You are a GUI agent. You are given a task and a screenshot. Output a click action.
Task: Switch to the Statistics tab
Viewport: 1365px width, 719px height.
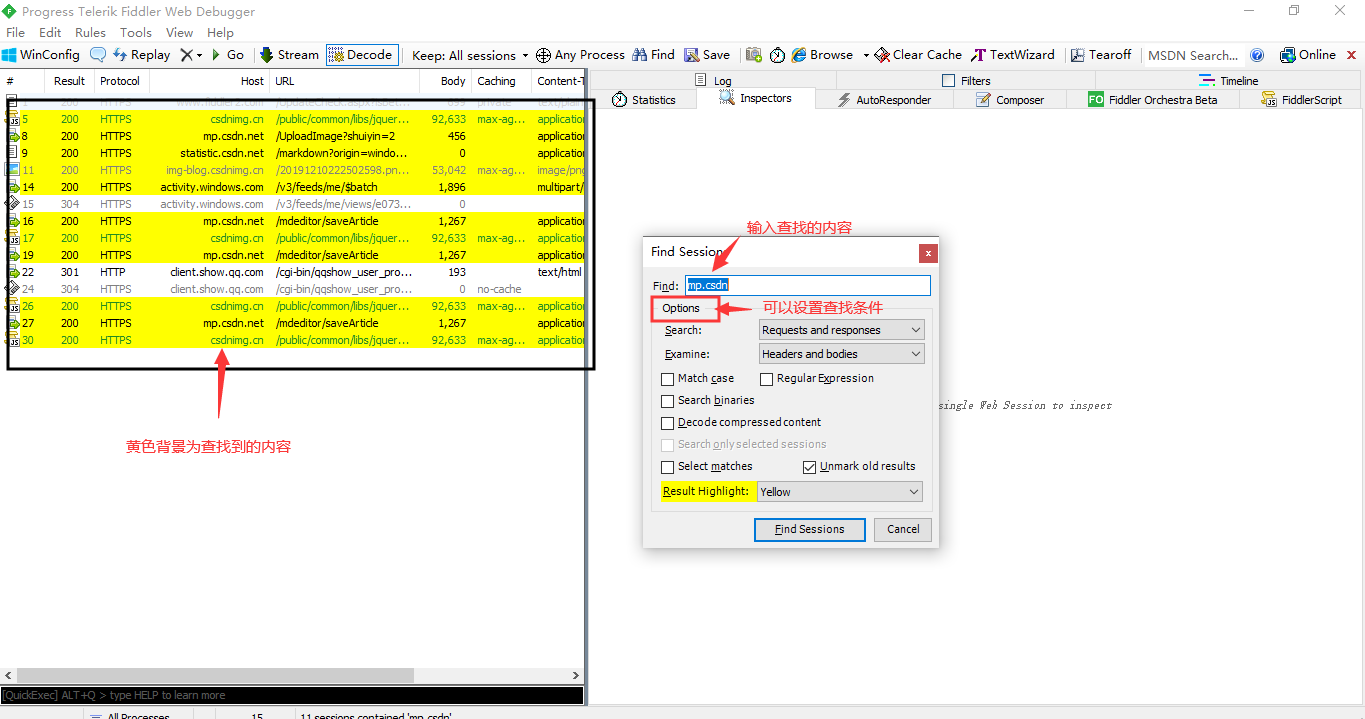(x=644, y=100)
